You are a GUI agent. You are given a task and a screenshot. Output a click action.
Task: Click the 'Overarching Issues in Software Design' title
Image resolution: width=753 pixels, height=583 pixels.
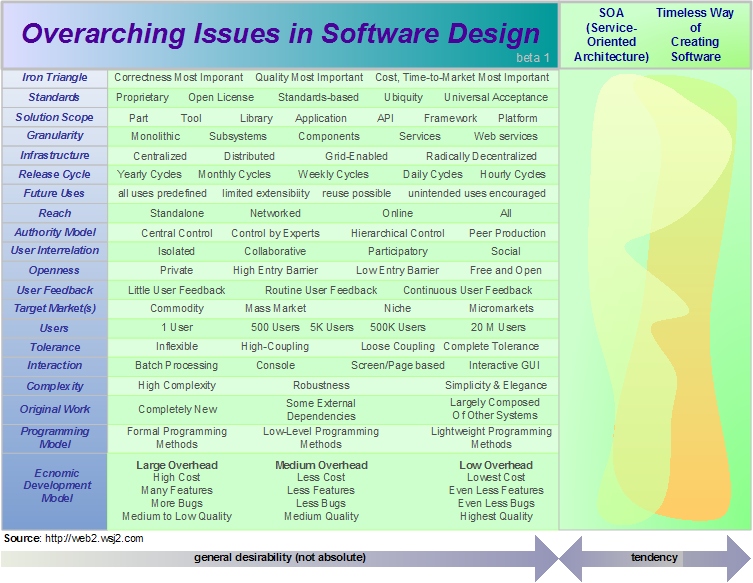[x=280, y=34]
